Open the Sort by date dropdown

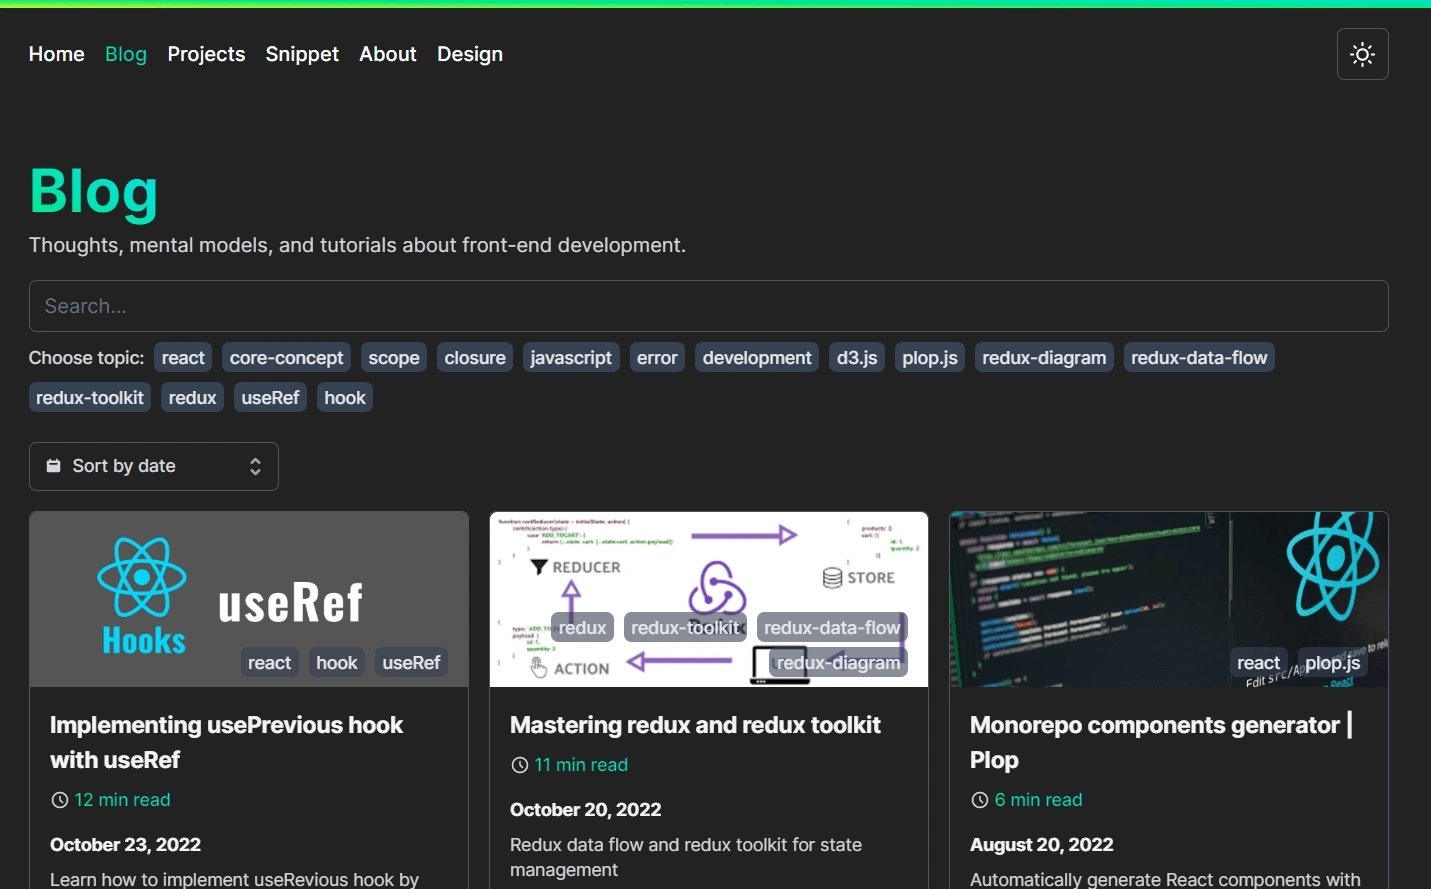click(x=154, y=466)
